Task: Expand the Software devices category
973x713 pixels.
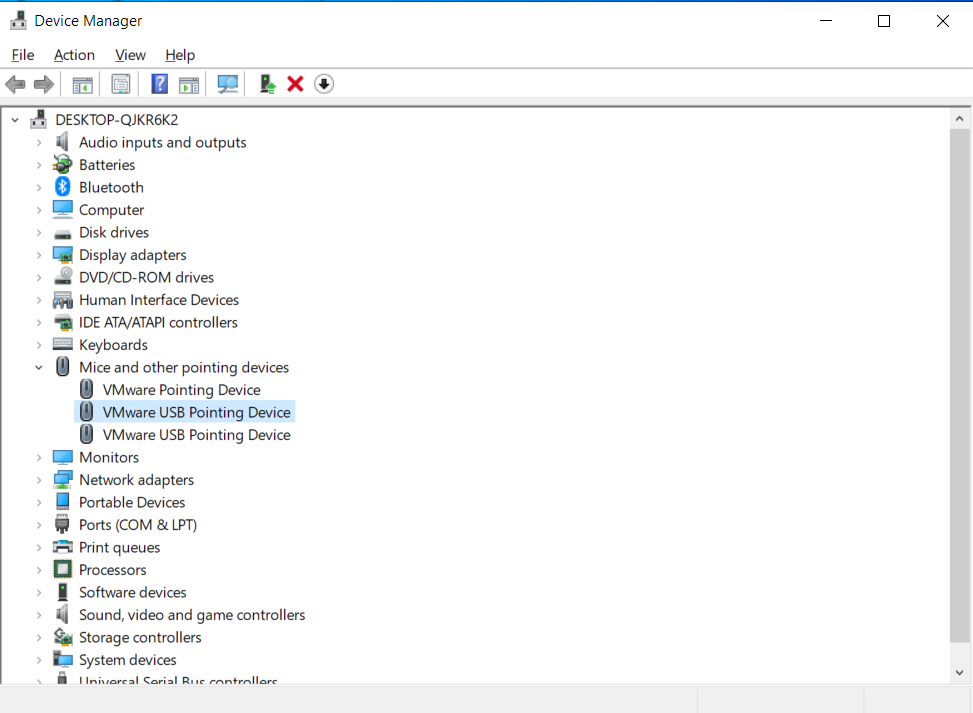Action: coord(39,592)
